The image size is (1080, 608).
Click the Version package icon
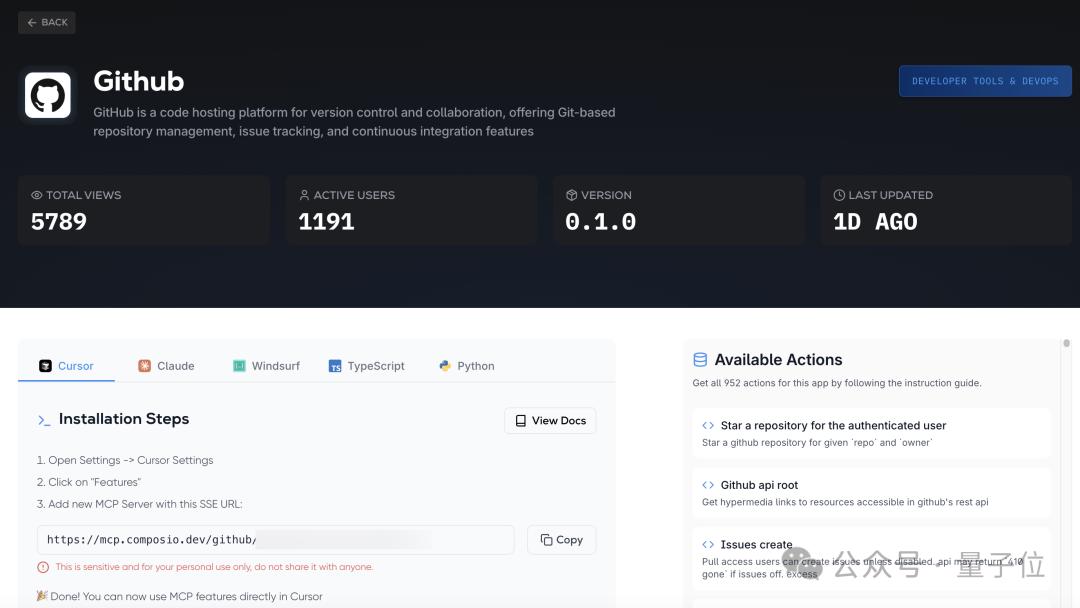point(572,195)
